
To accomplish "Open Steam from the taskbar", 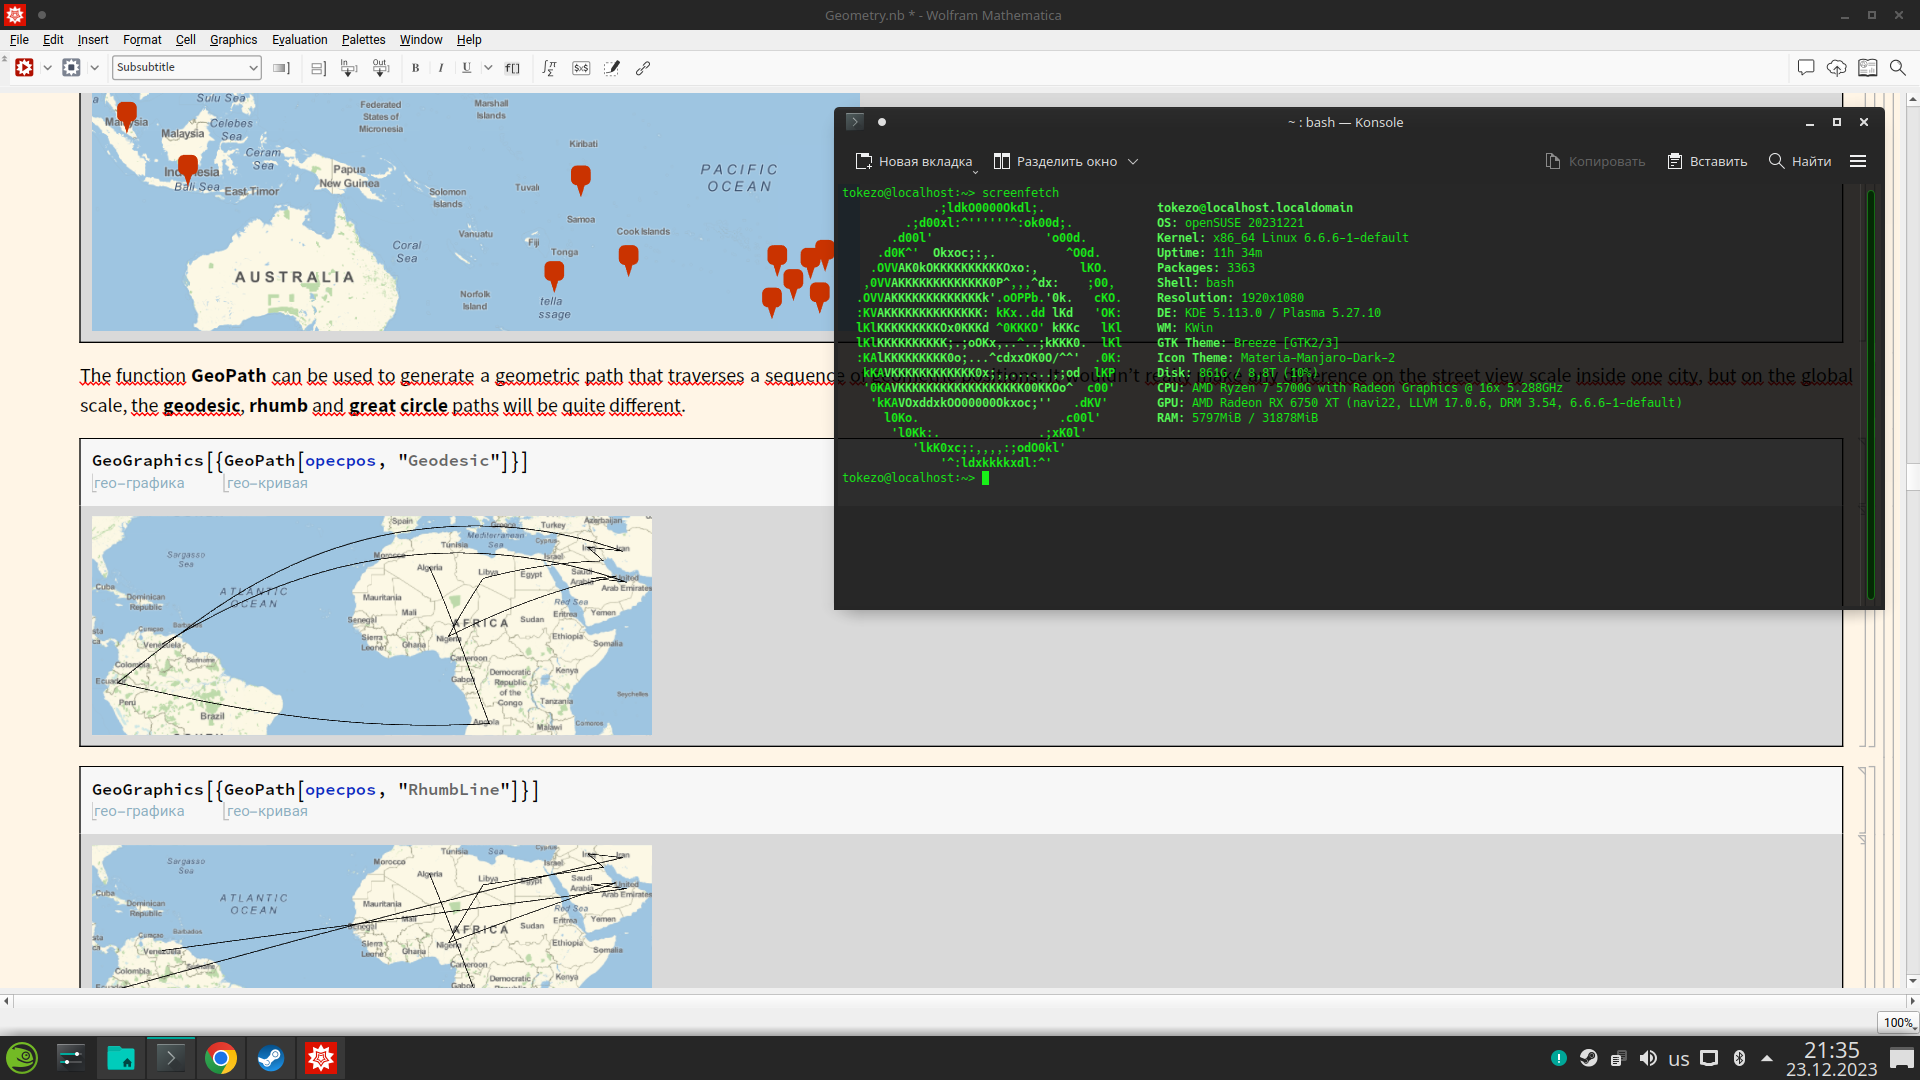I will pos(270,1058).
